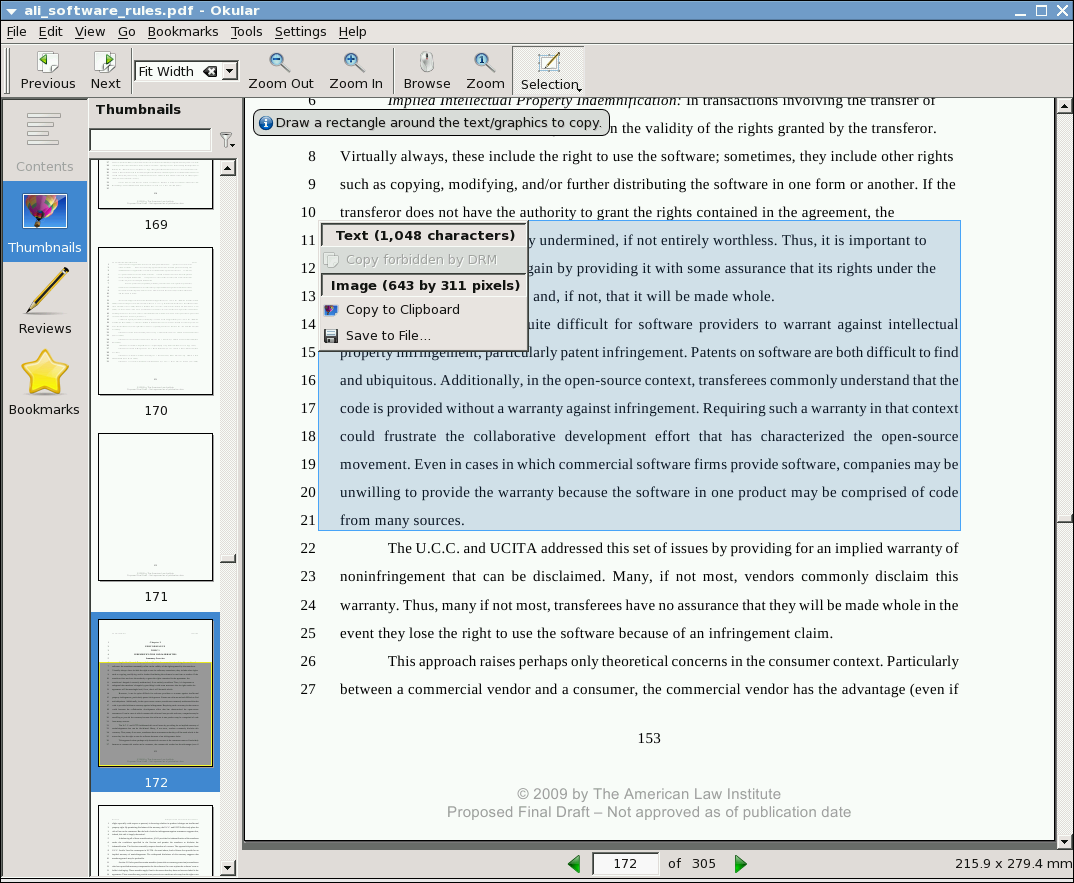
Task: Click the Previous page toolbar icon
Action: 47,70
